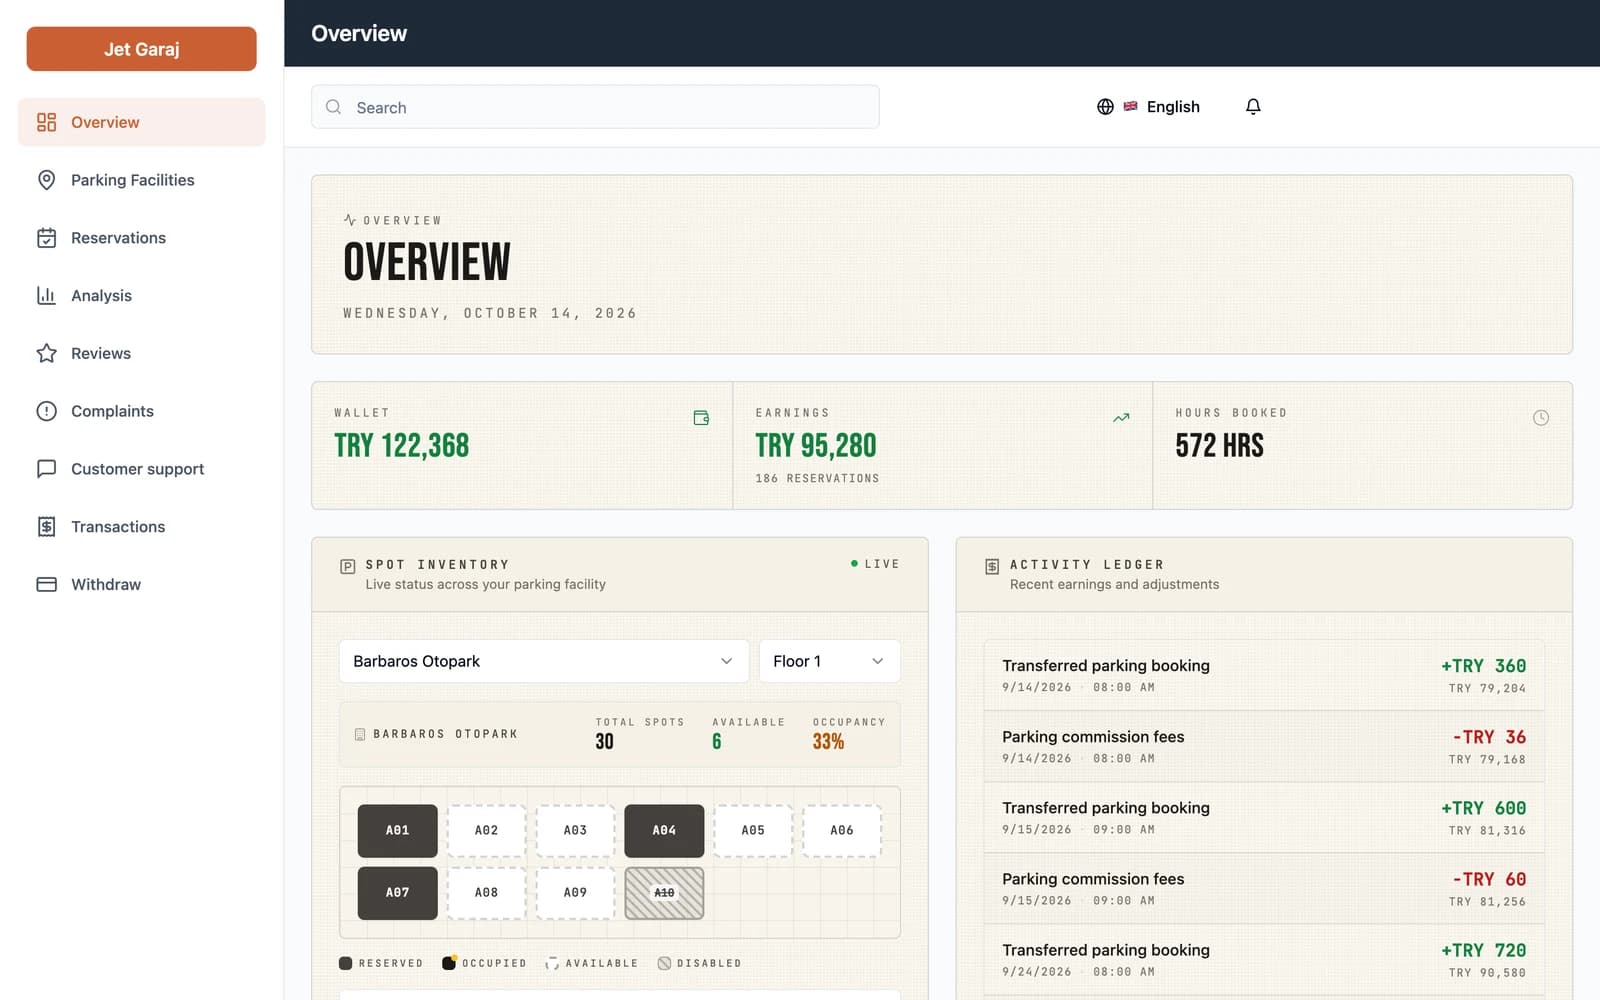Screen dimensions: 1600x1000
Task: Click the Overview grid icon in sidebar
Action: (46, 122)
